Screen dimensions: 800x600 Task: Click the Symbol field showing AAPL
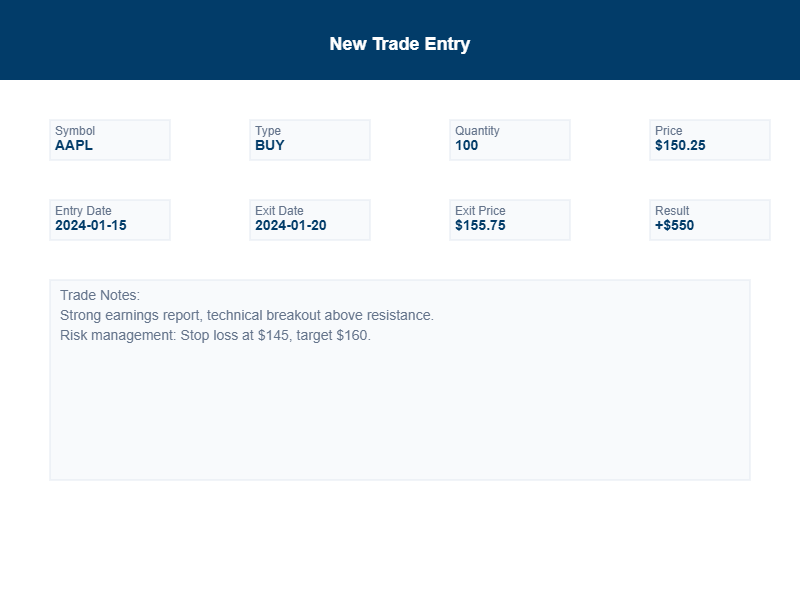(109, 140)
